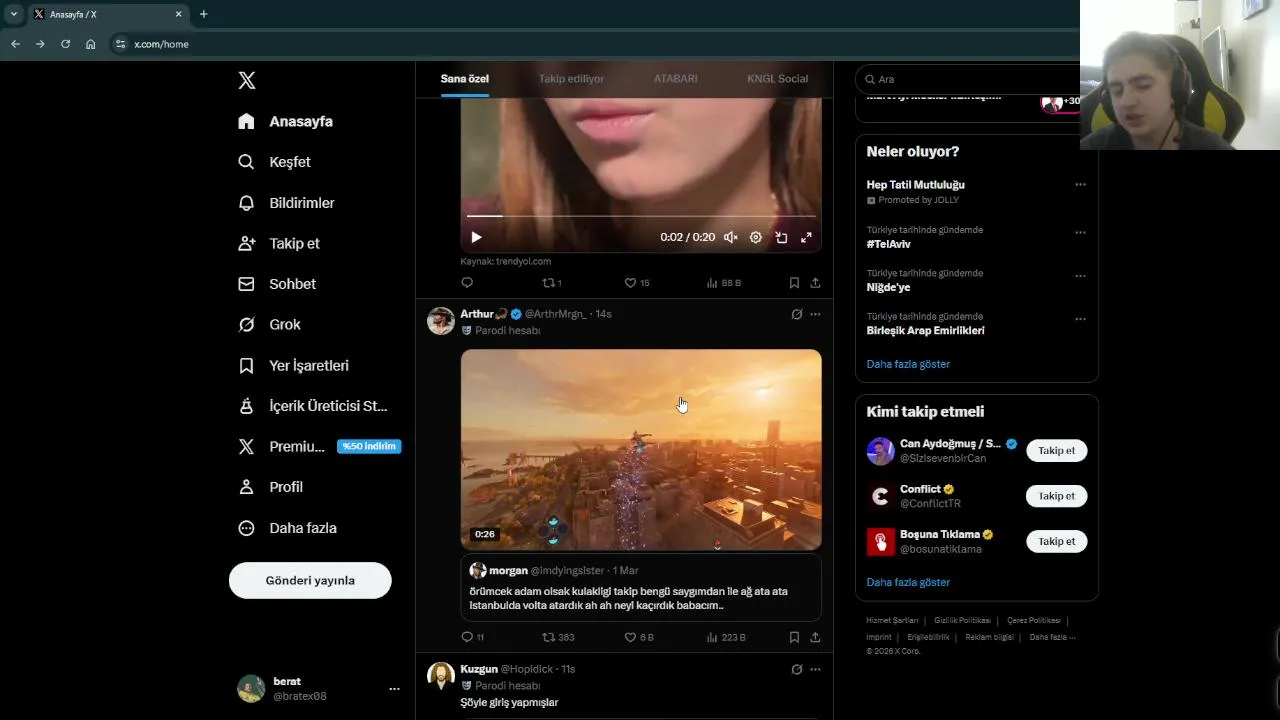Share the trendyol video post
1280x720 pixels.
tap(815, 283)
